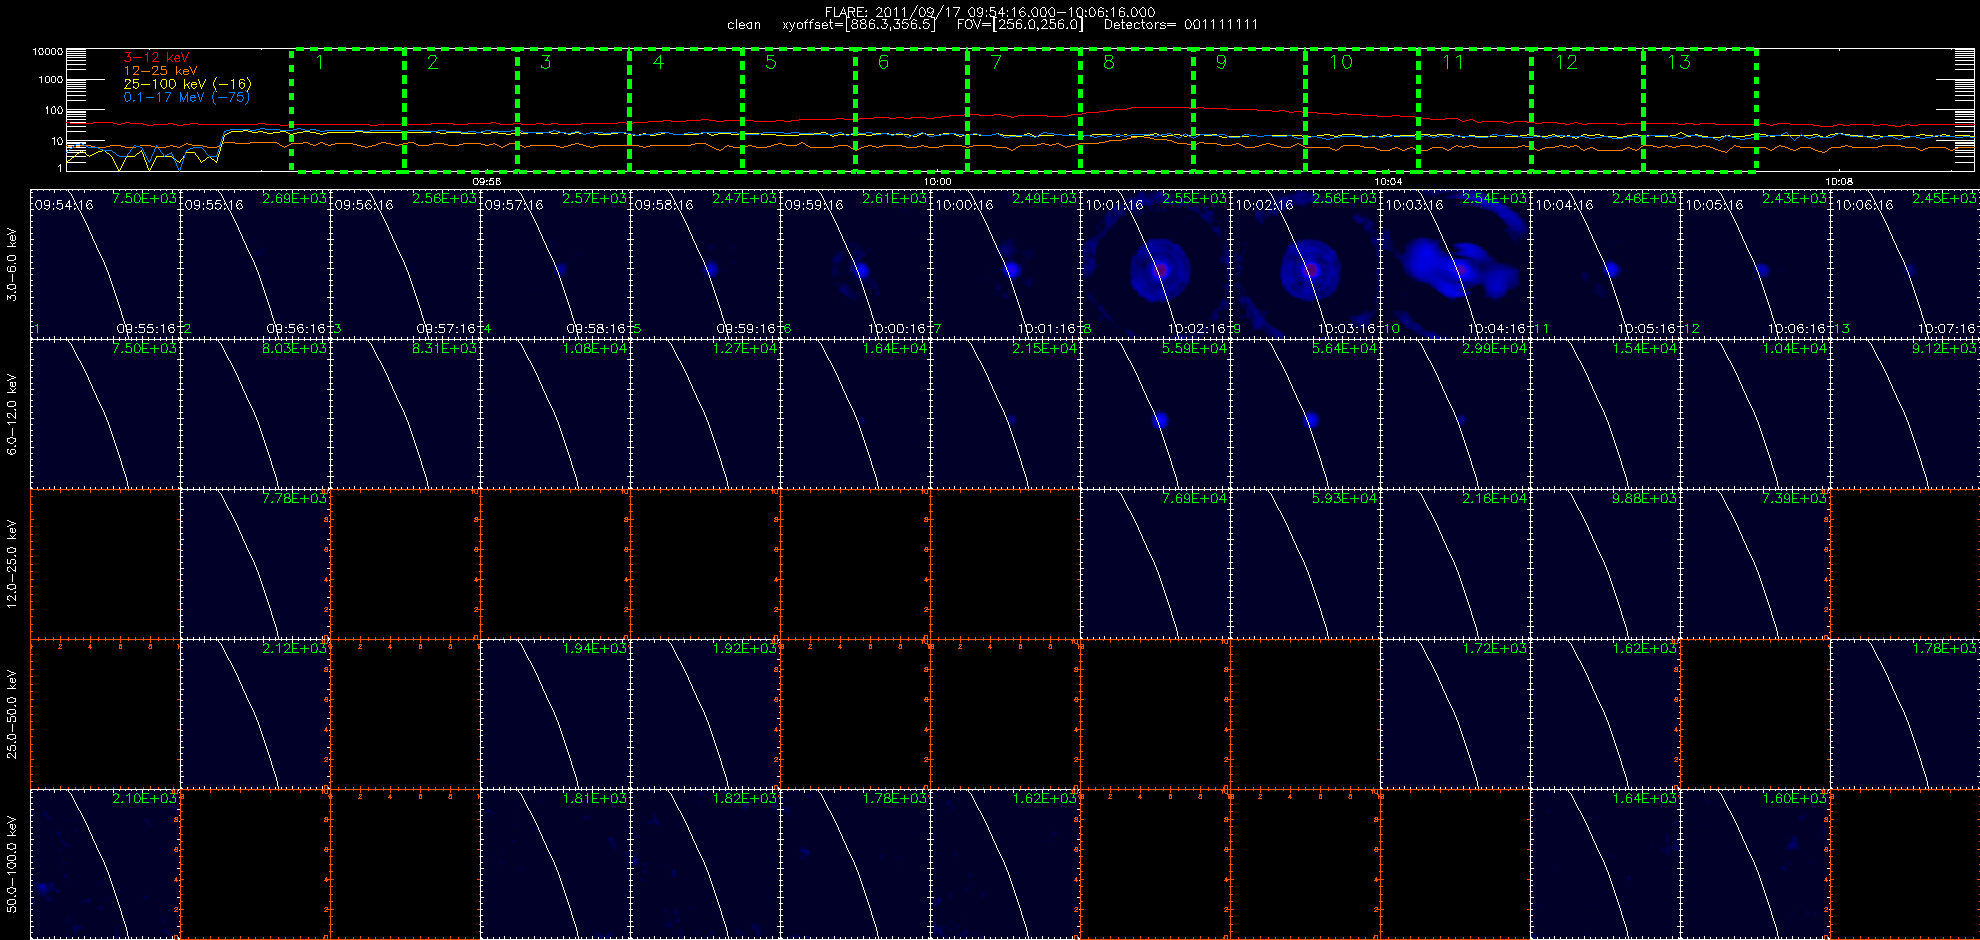The height and width of the screenshot is (940, 1980).
Task: Click the '25.0-50.0 keV' row label
Action: [12, 714]
